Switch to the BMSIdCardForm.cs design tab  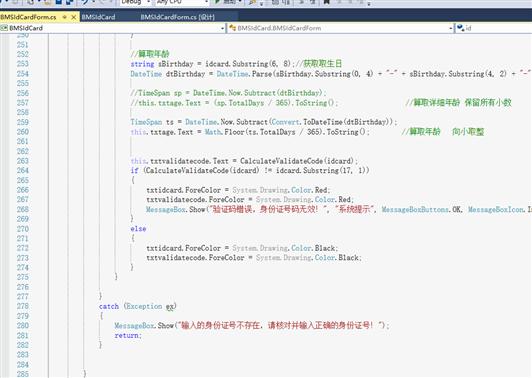click(177, 17)
